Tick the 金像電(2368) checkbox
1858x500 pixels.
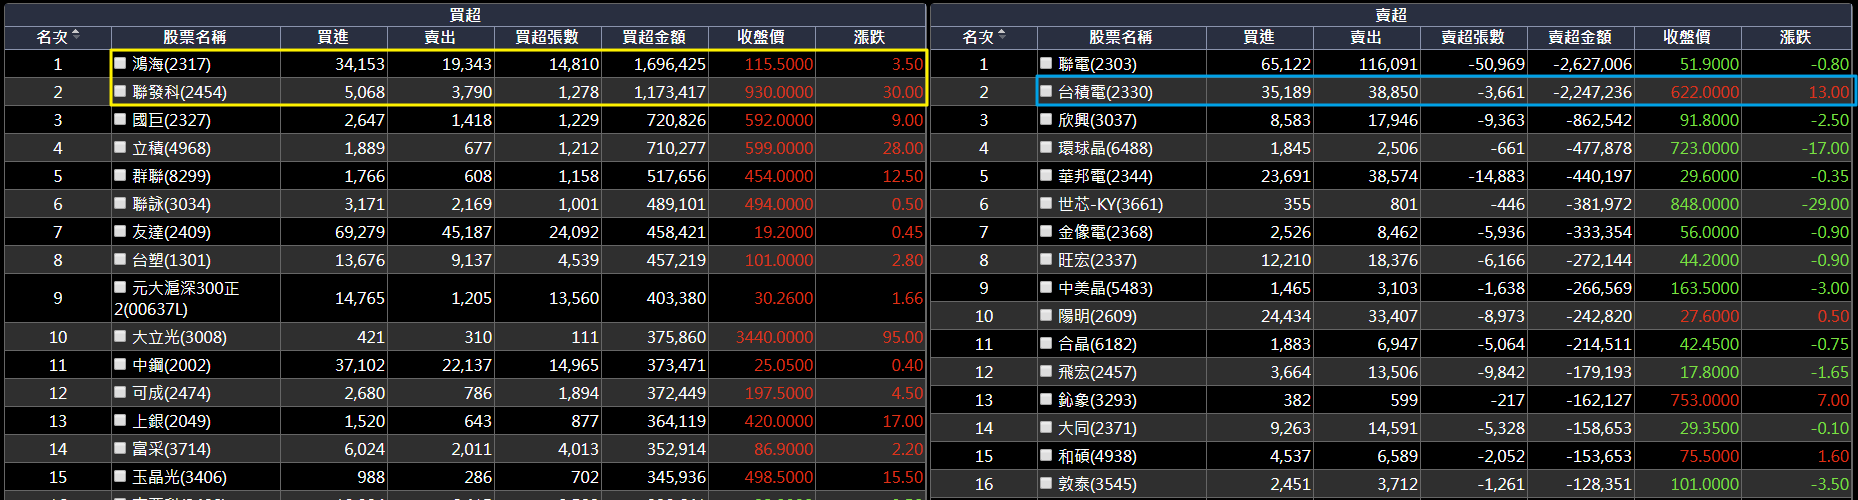pos(1046,231)
